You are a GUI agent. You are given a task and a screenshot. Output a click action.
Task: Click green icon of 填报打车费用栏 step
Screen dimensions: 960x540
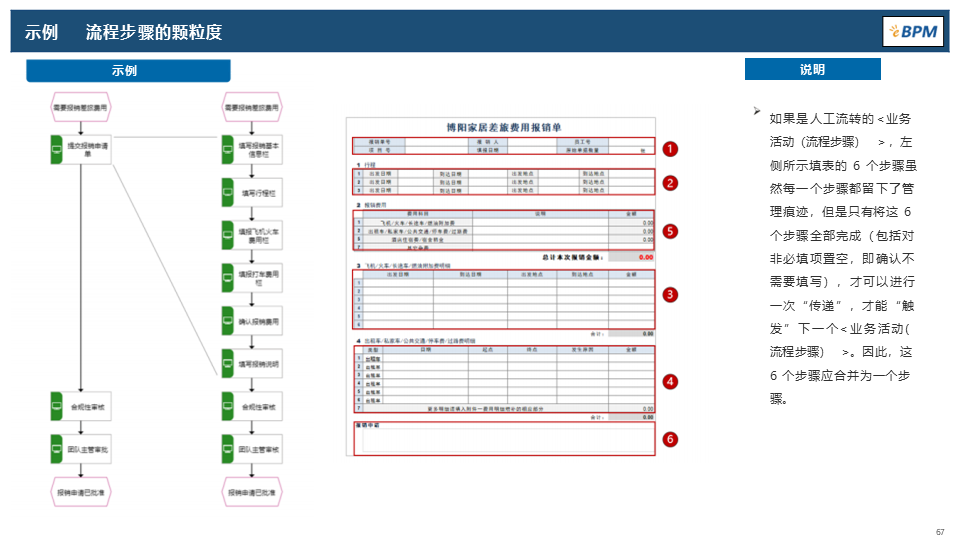coord(228,278)
